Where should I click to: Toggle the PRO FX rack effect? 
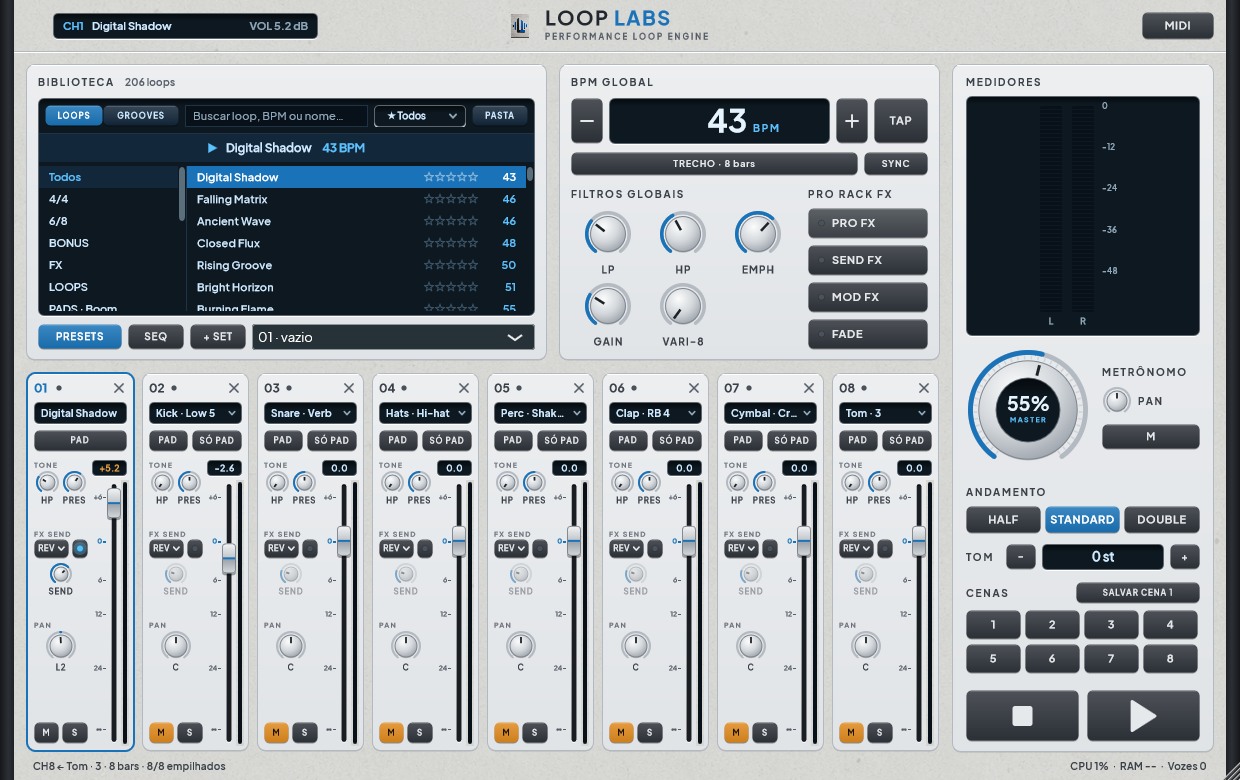coord(867,223)
